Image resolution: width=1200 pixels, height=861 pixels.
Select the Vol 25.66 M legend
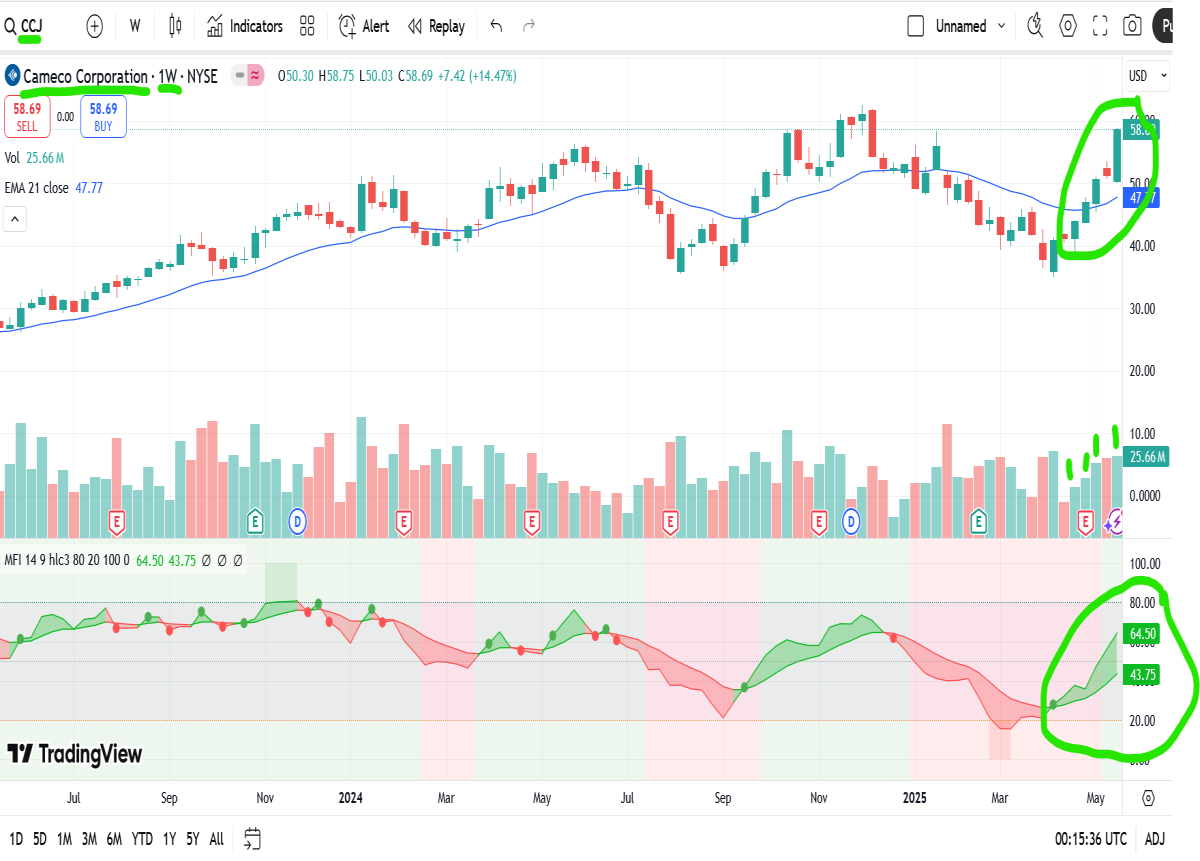click(35, 158)
